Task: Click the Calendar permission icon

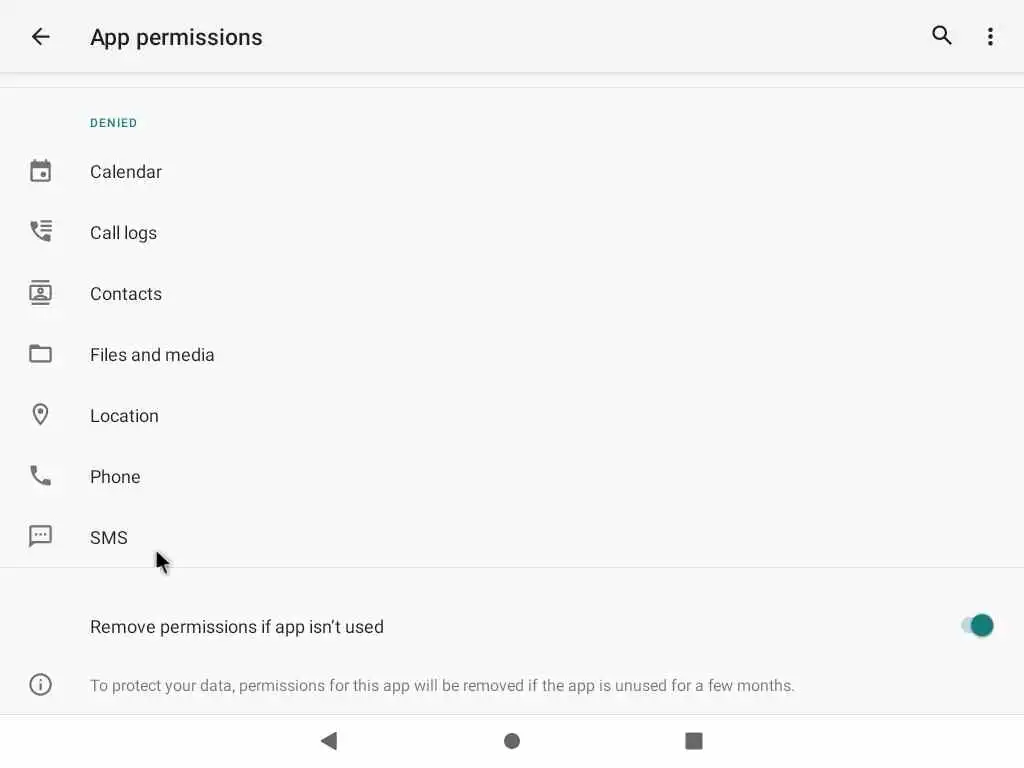Action: (x=40, y=171)
